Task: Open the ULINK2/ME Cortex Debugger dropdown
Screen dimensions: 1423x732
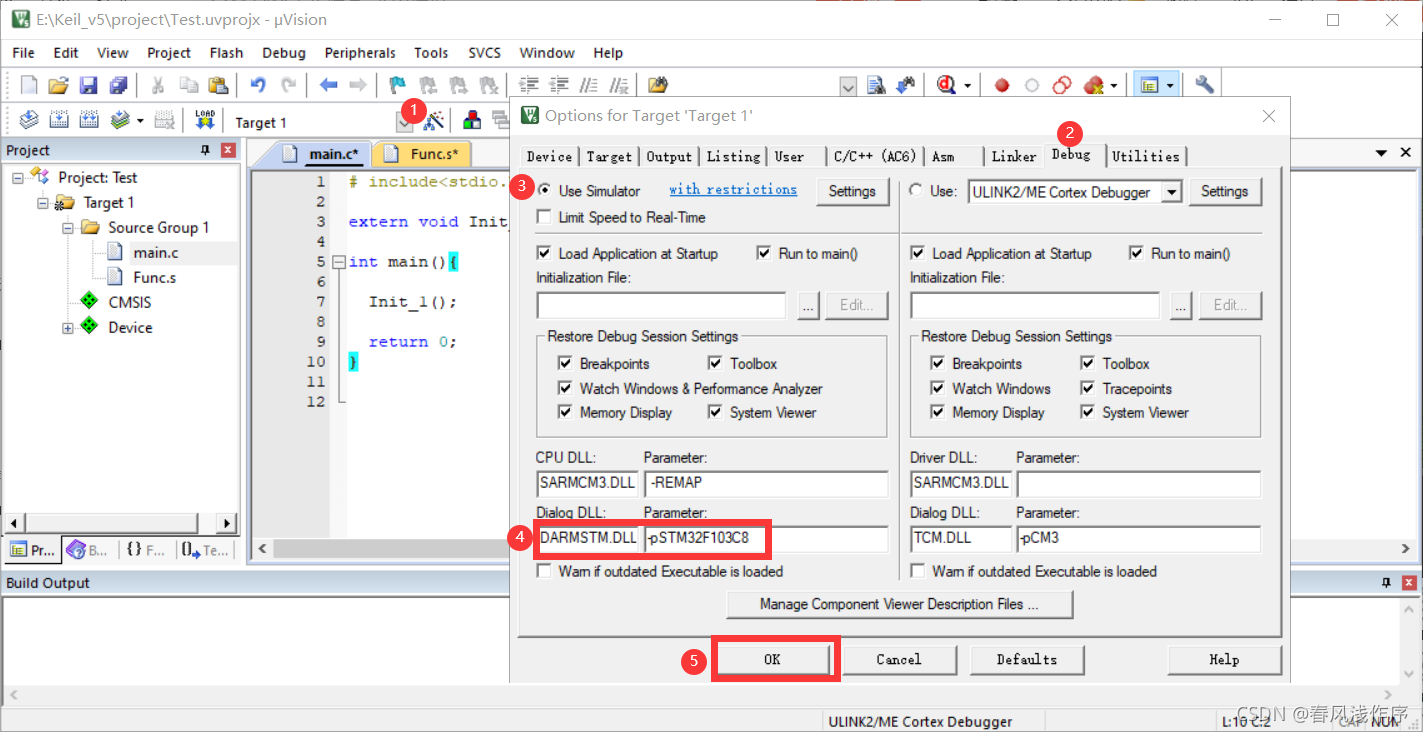Action: click(1173, 191)
